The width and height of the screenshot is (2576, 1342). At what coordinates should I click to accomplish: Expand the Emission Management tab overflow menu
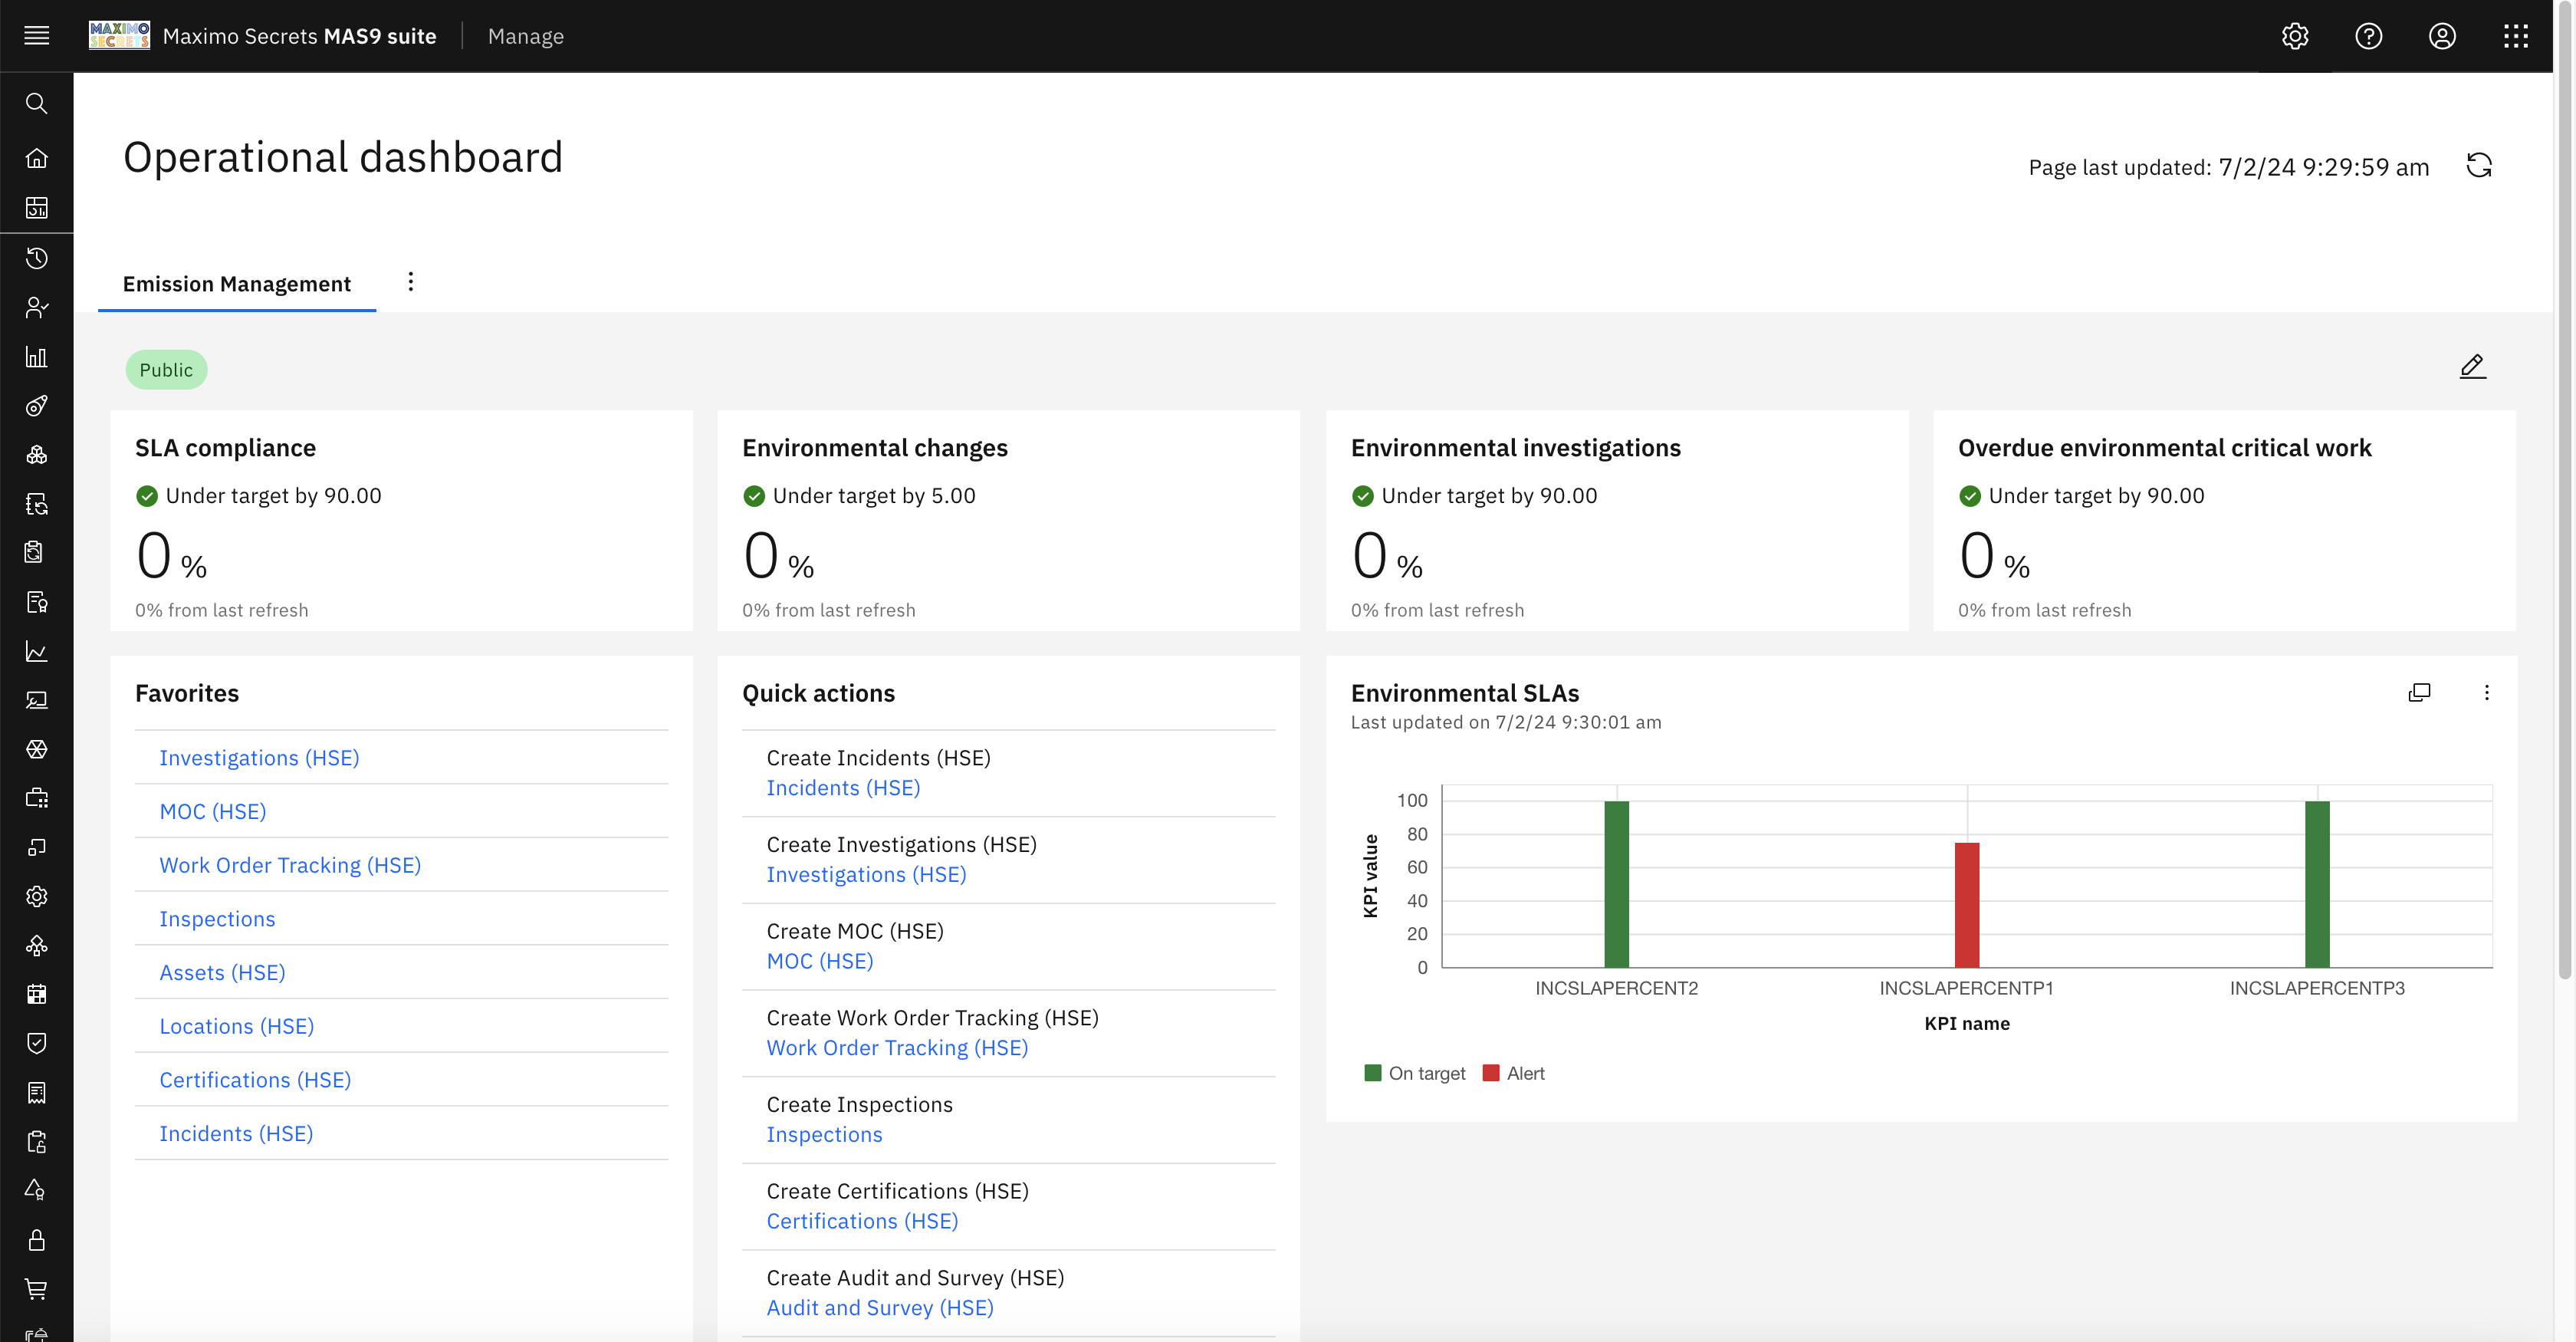pos(411,282)
